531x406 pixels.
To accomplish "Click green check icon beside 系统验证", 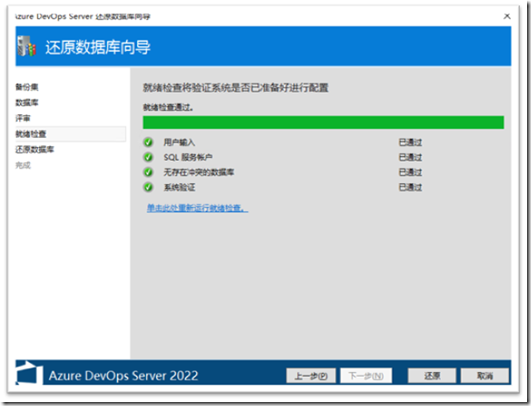I will (x=148, y=187).
